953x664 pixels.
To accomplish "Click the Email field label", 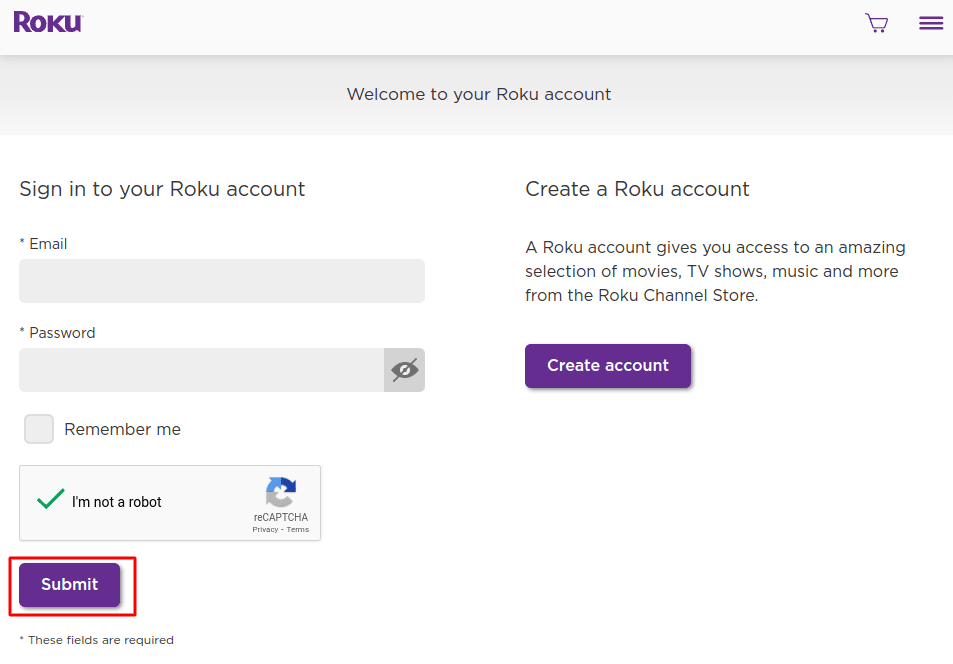I will (x=44, y=243).
